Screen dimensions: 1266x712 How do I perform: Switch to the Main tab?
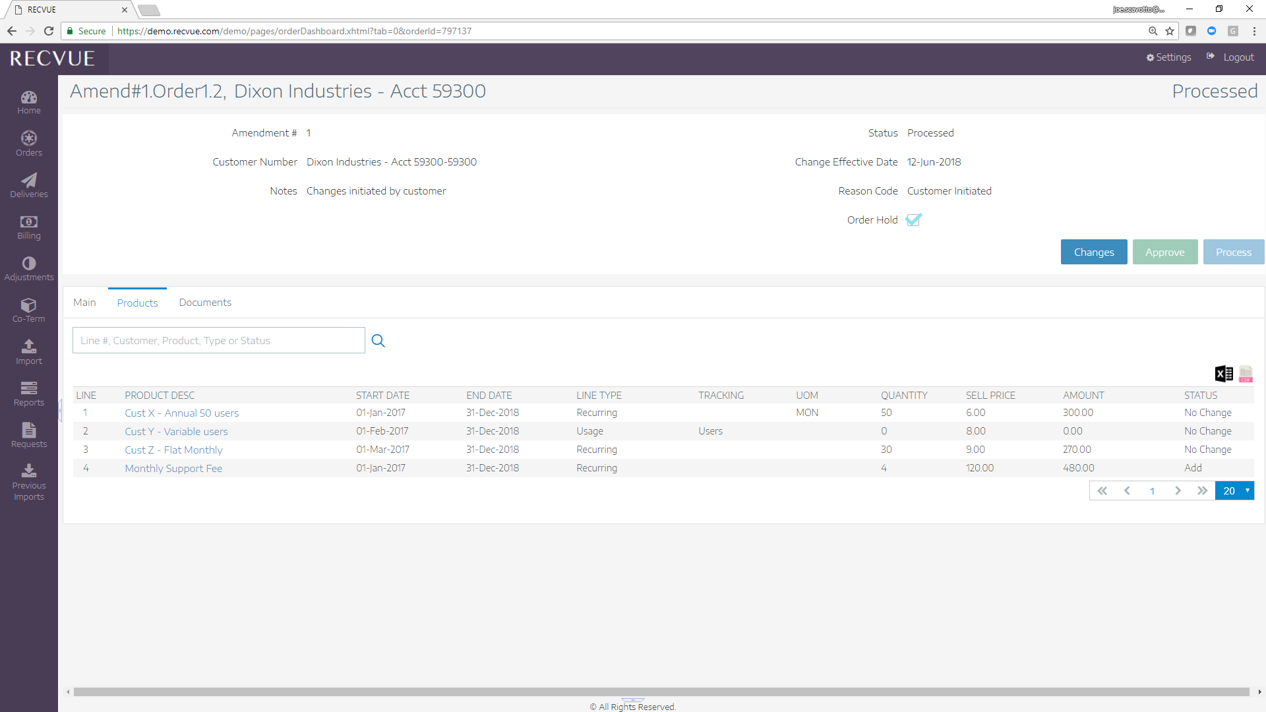84,302
